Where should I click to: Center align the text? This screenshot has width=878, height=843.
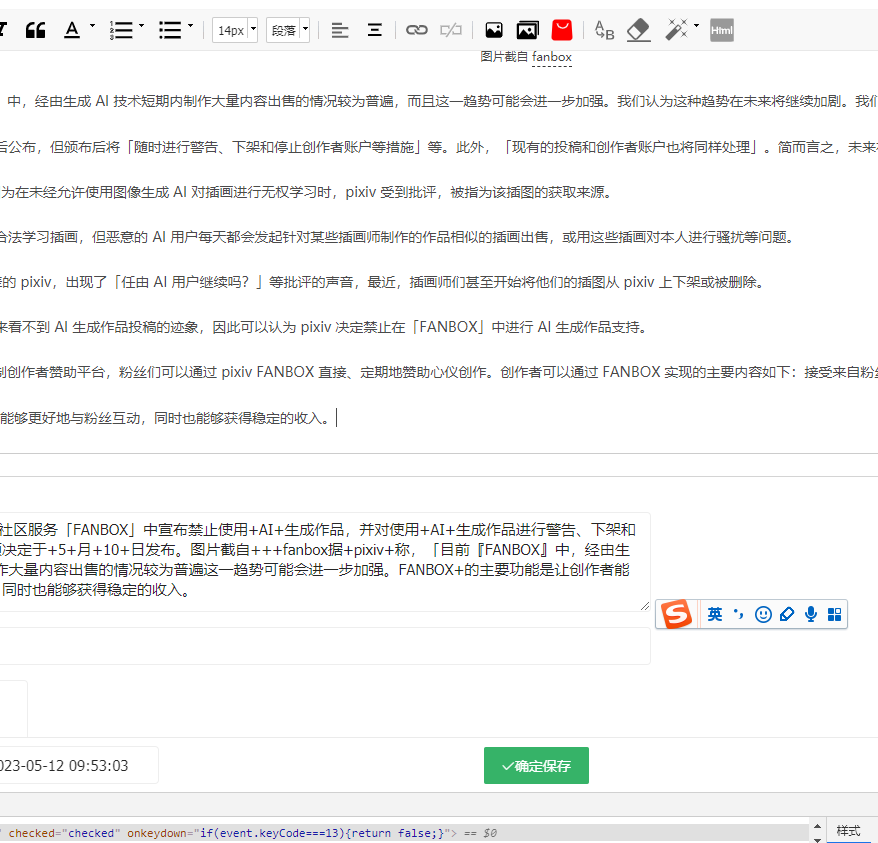point(375,30)
